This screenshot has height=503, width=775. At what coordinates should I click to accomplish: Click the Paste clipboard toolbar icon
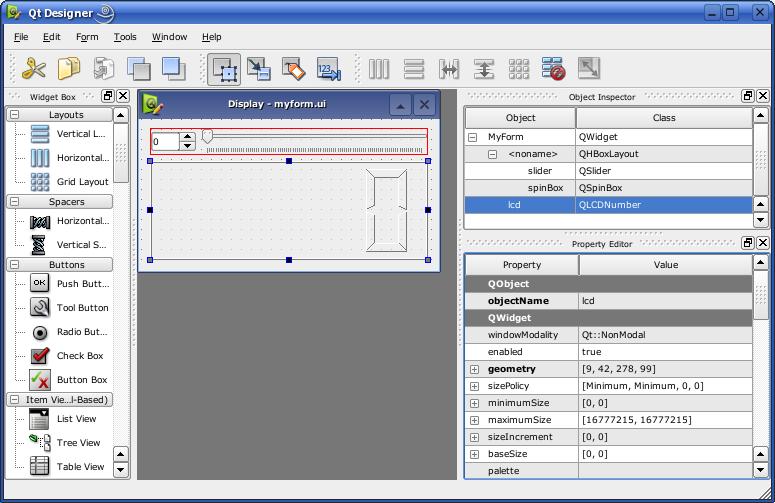[104, 69]
